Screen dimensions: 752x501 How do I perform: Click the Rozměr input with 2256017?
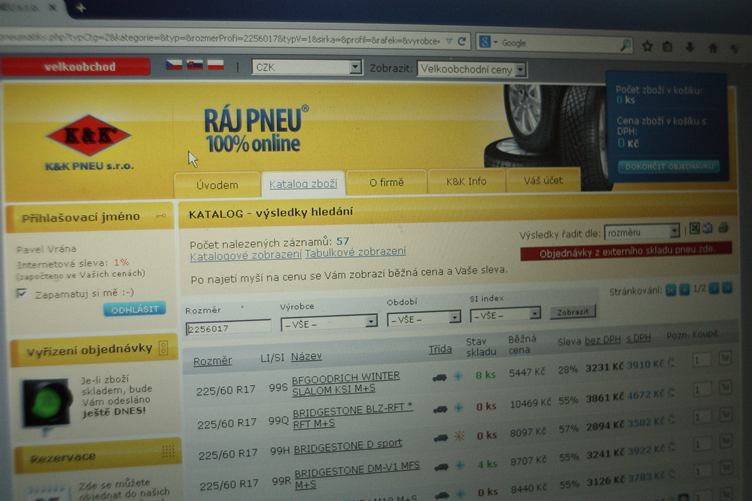pos(228,328)
